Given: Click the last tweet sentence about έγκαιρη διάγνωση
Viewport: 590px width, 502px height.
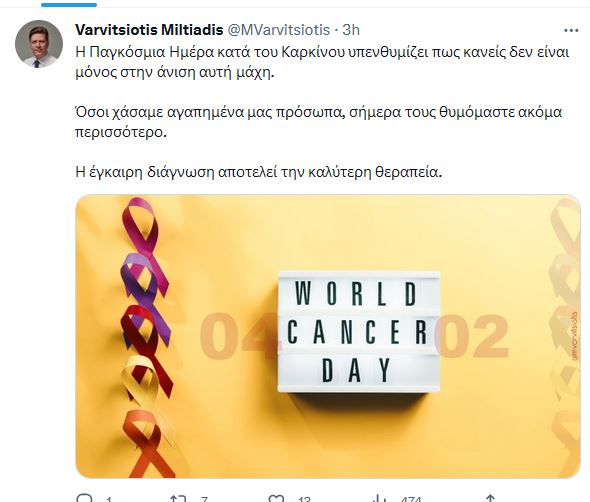Looking at the screenshot, I should 259,172.
